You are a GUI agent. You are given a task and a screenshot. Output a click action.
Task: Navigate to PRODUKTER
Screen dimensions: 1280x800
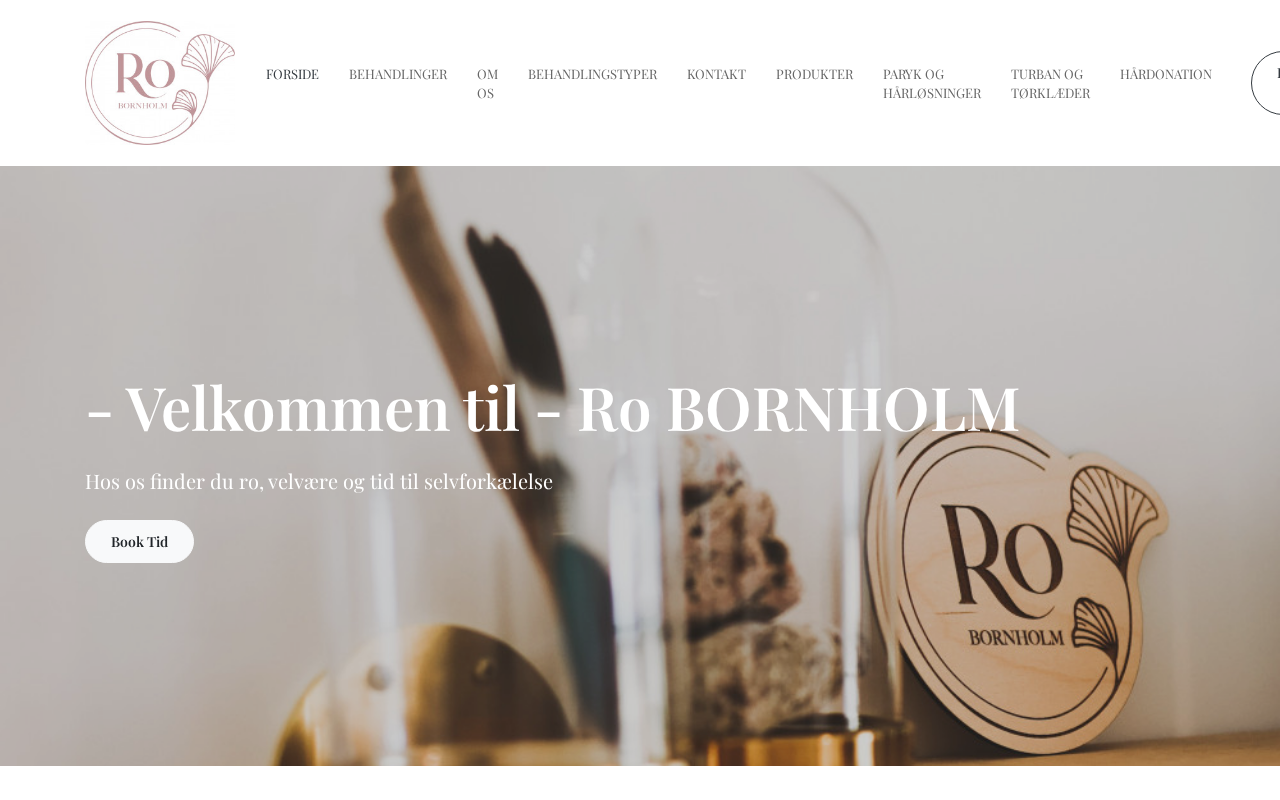814,74
